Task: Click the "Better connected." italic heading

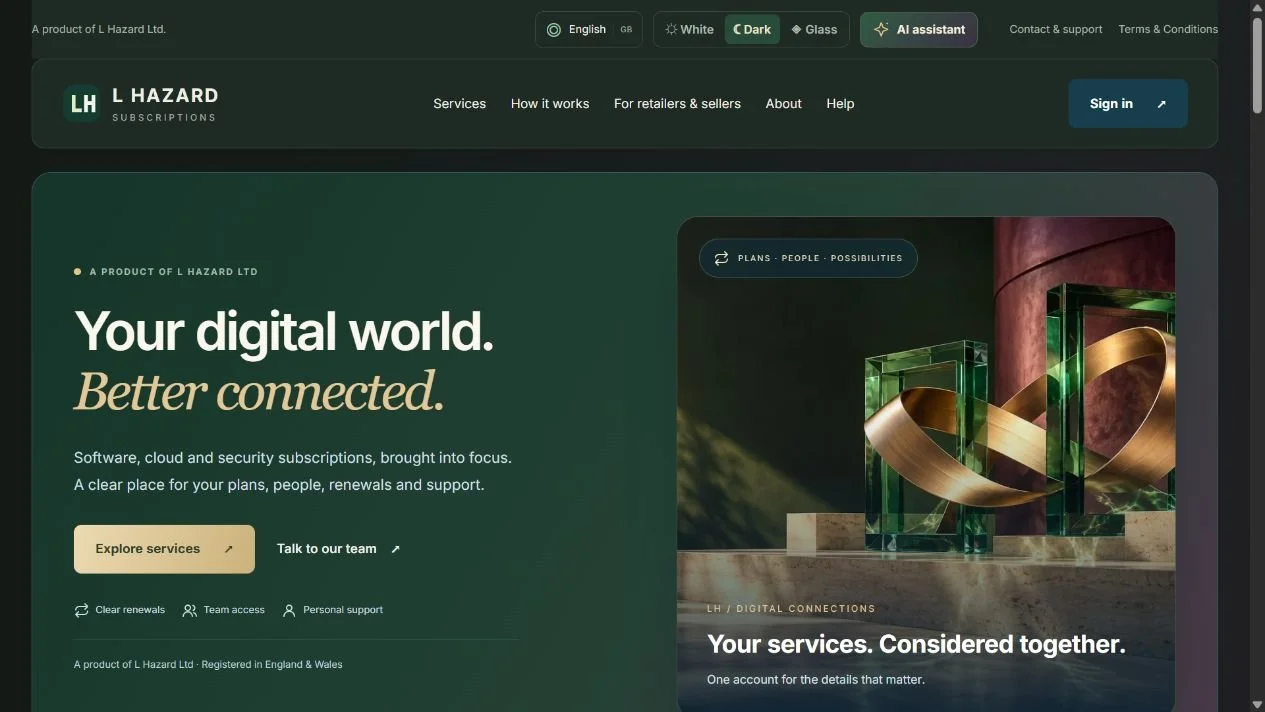Action: 259,391
